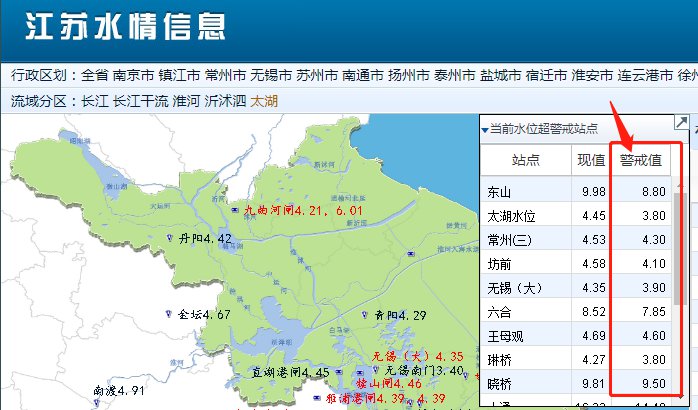Choose 沂沭泗 river basin filter

pos(225,101)
